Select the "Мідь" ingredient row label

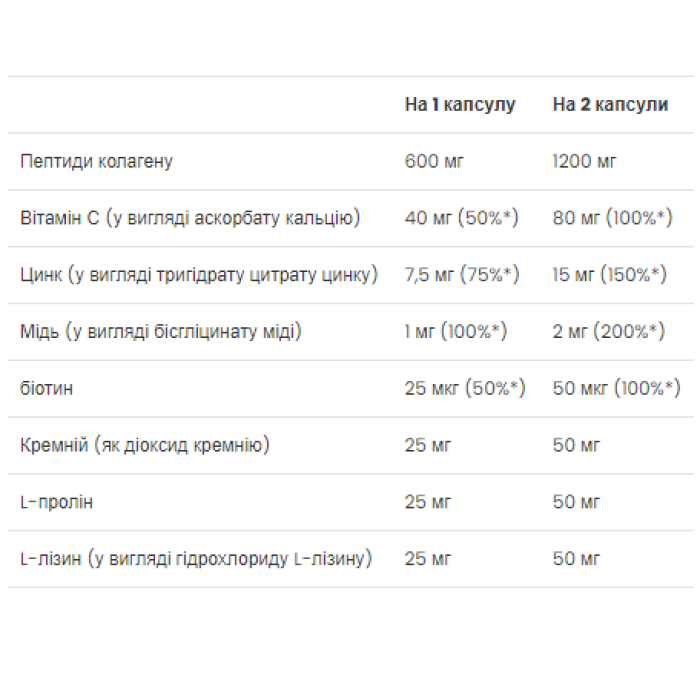coord(161,331)
